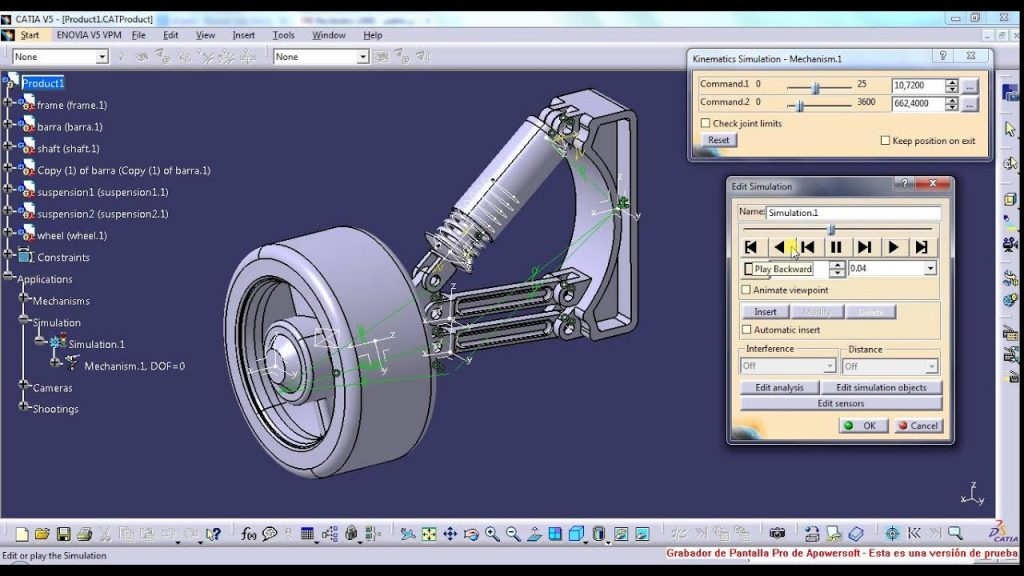Open the Start menu
The height and width of the screenshot is (576, 1024).
[29, 35]
